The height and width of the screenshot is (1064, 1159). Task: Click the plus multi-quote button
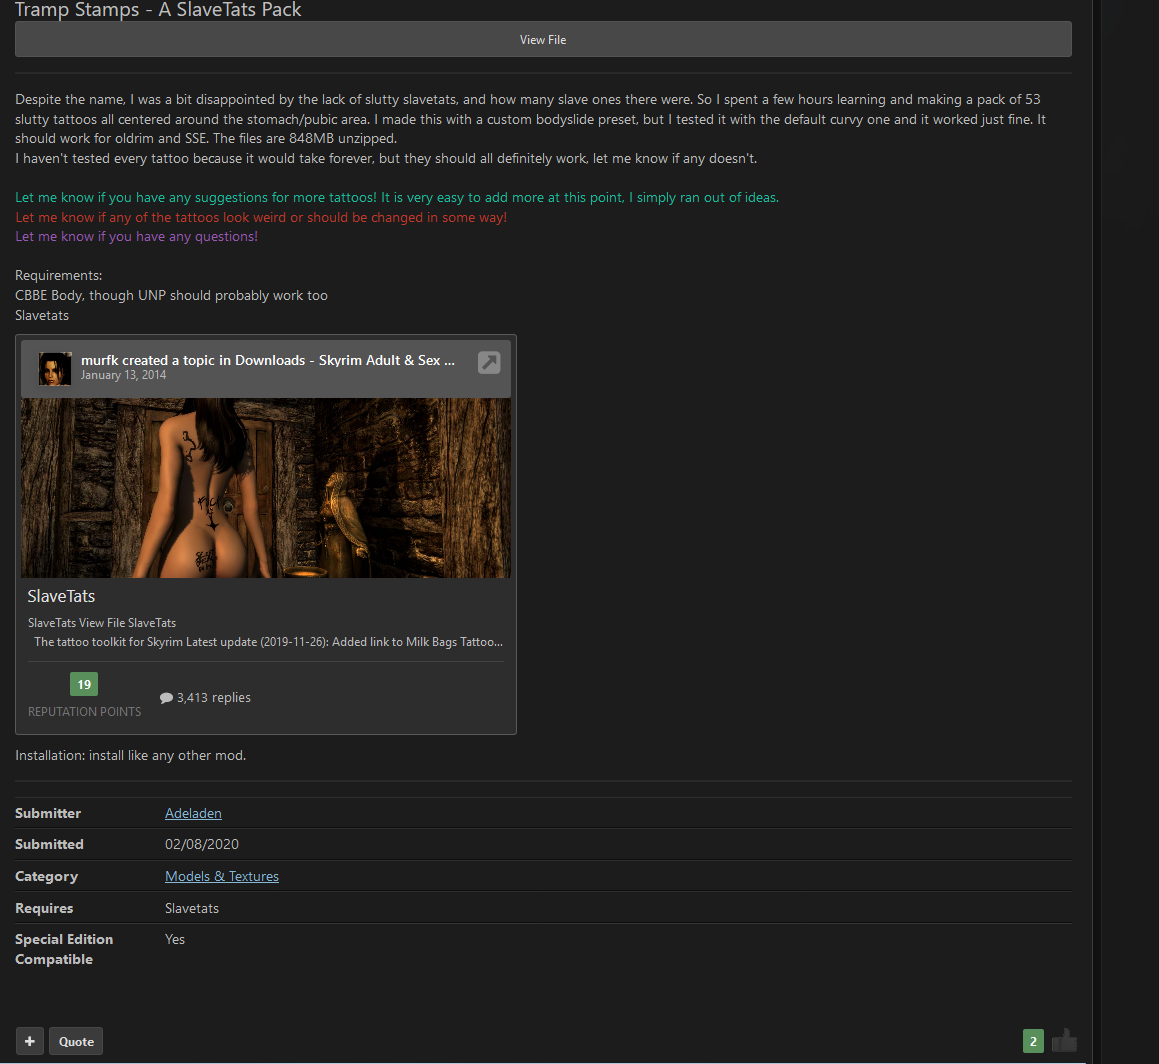30,1041
